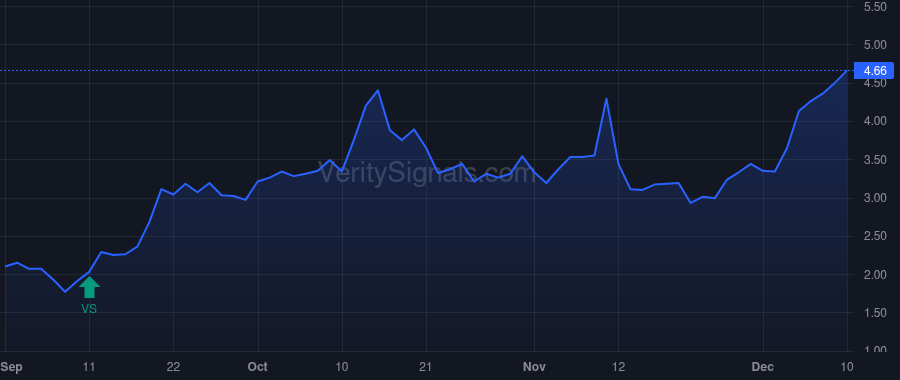Image resolution: width=900 pixels, height=380 pixels.
Task: Click the 2.50 price axis label
Action: (875, 236)
